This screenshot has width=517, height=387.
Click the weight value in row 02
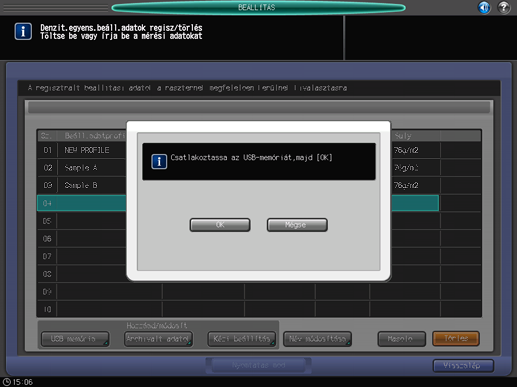point(406,168)
